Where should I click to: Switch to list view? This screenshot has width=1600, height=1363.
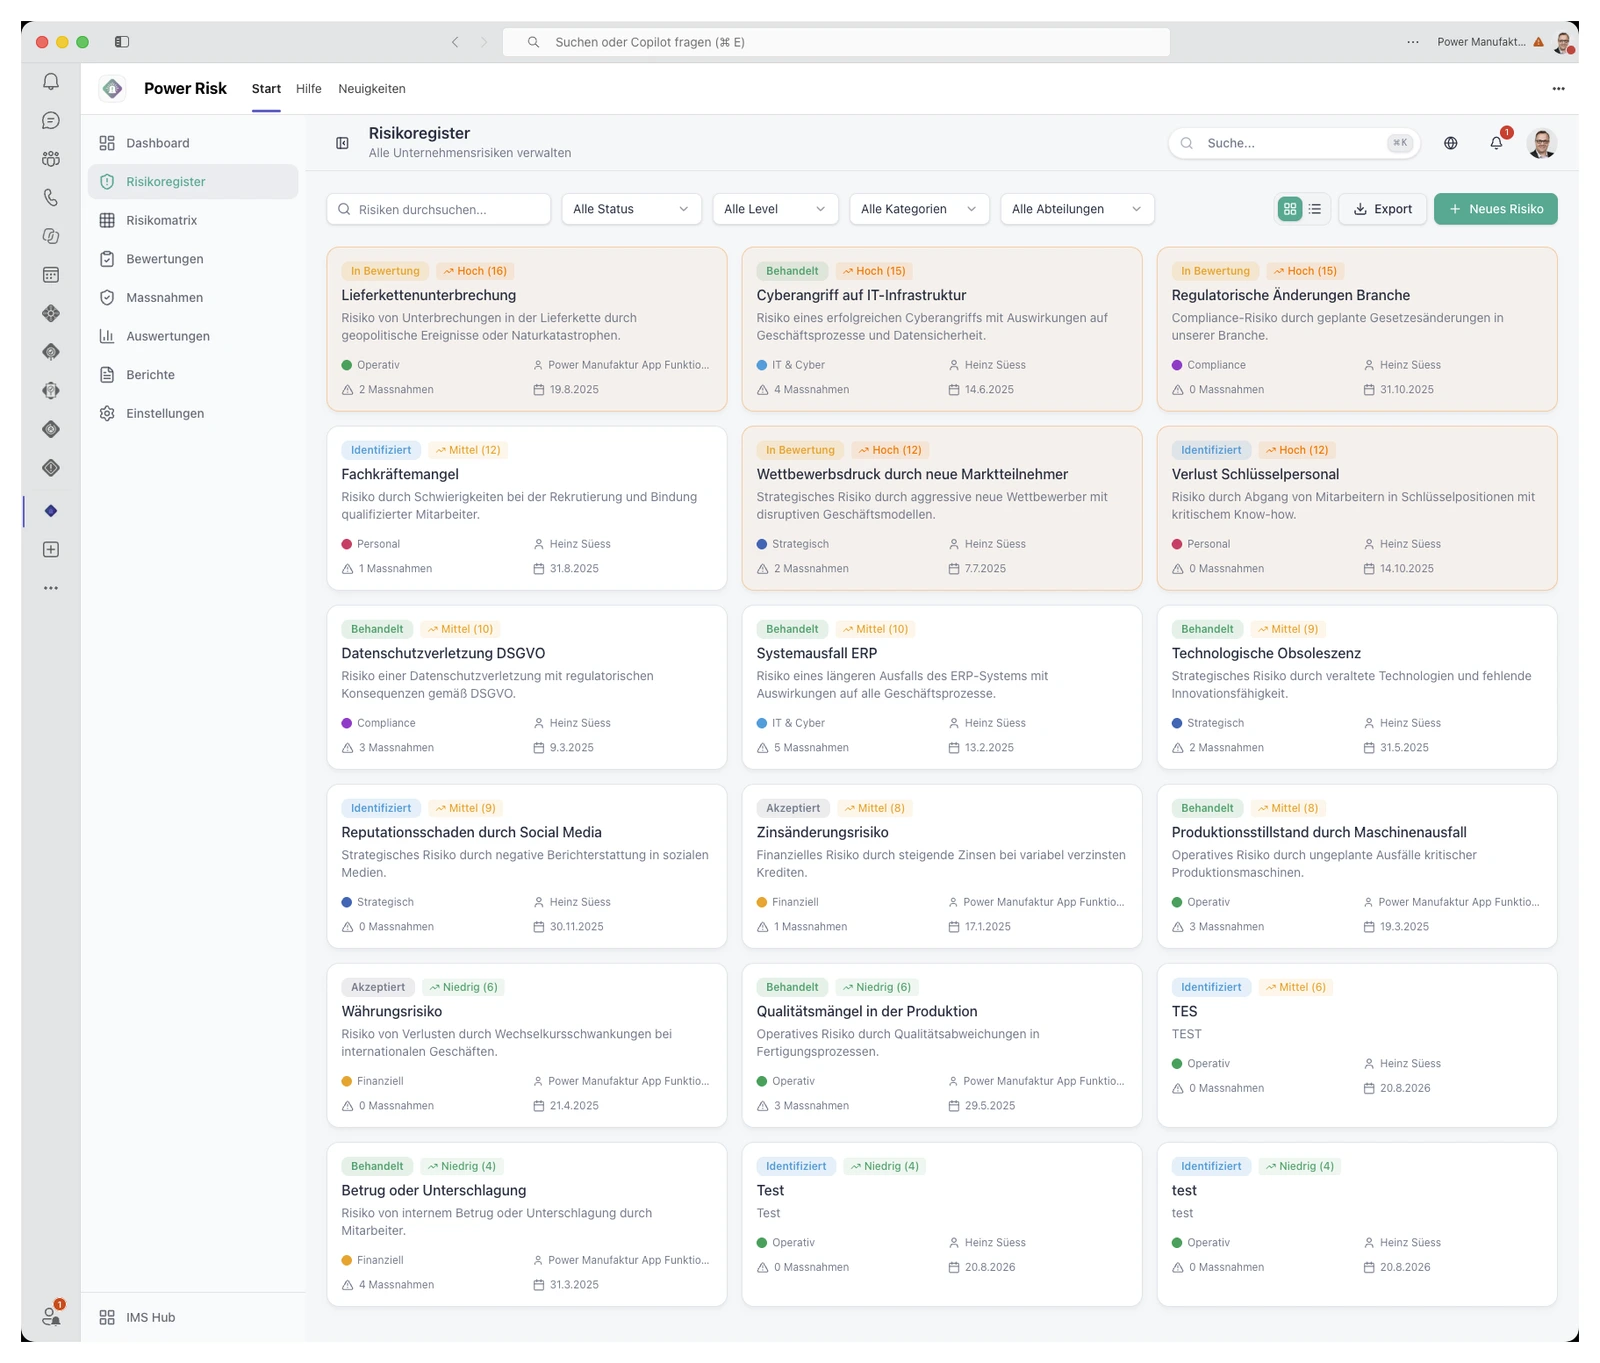click(1315, 209)
